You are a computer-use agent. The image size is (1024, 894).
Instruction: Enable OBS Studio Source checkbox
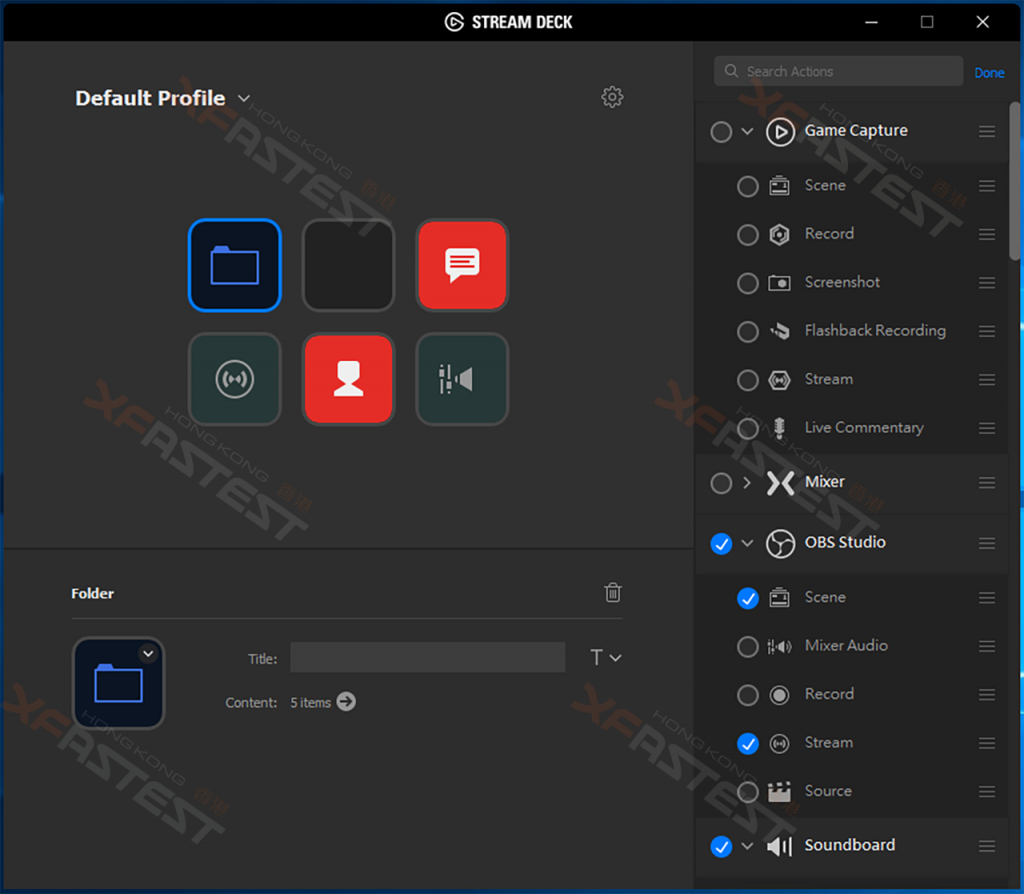coord(748,792)
